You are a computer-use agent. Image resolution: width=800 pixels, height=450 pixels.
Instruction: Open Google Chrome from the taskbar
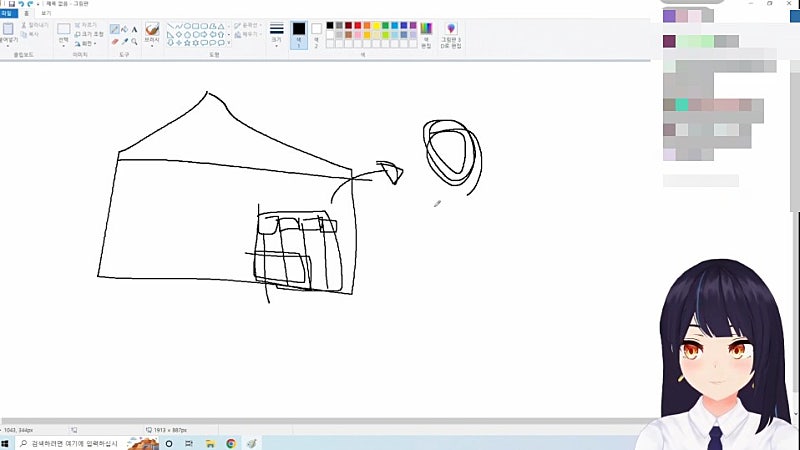(x=231, y=443)
